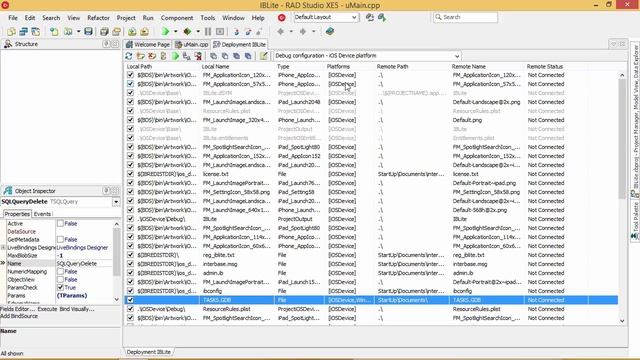Click the green Deploy arrow in Deployment toolbar
640x360 pixels.
[x=176, y=56]
